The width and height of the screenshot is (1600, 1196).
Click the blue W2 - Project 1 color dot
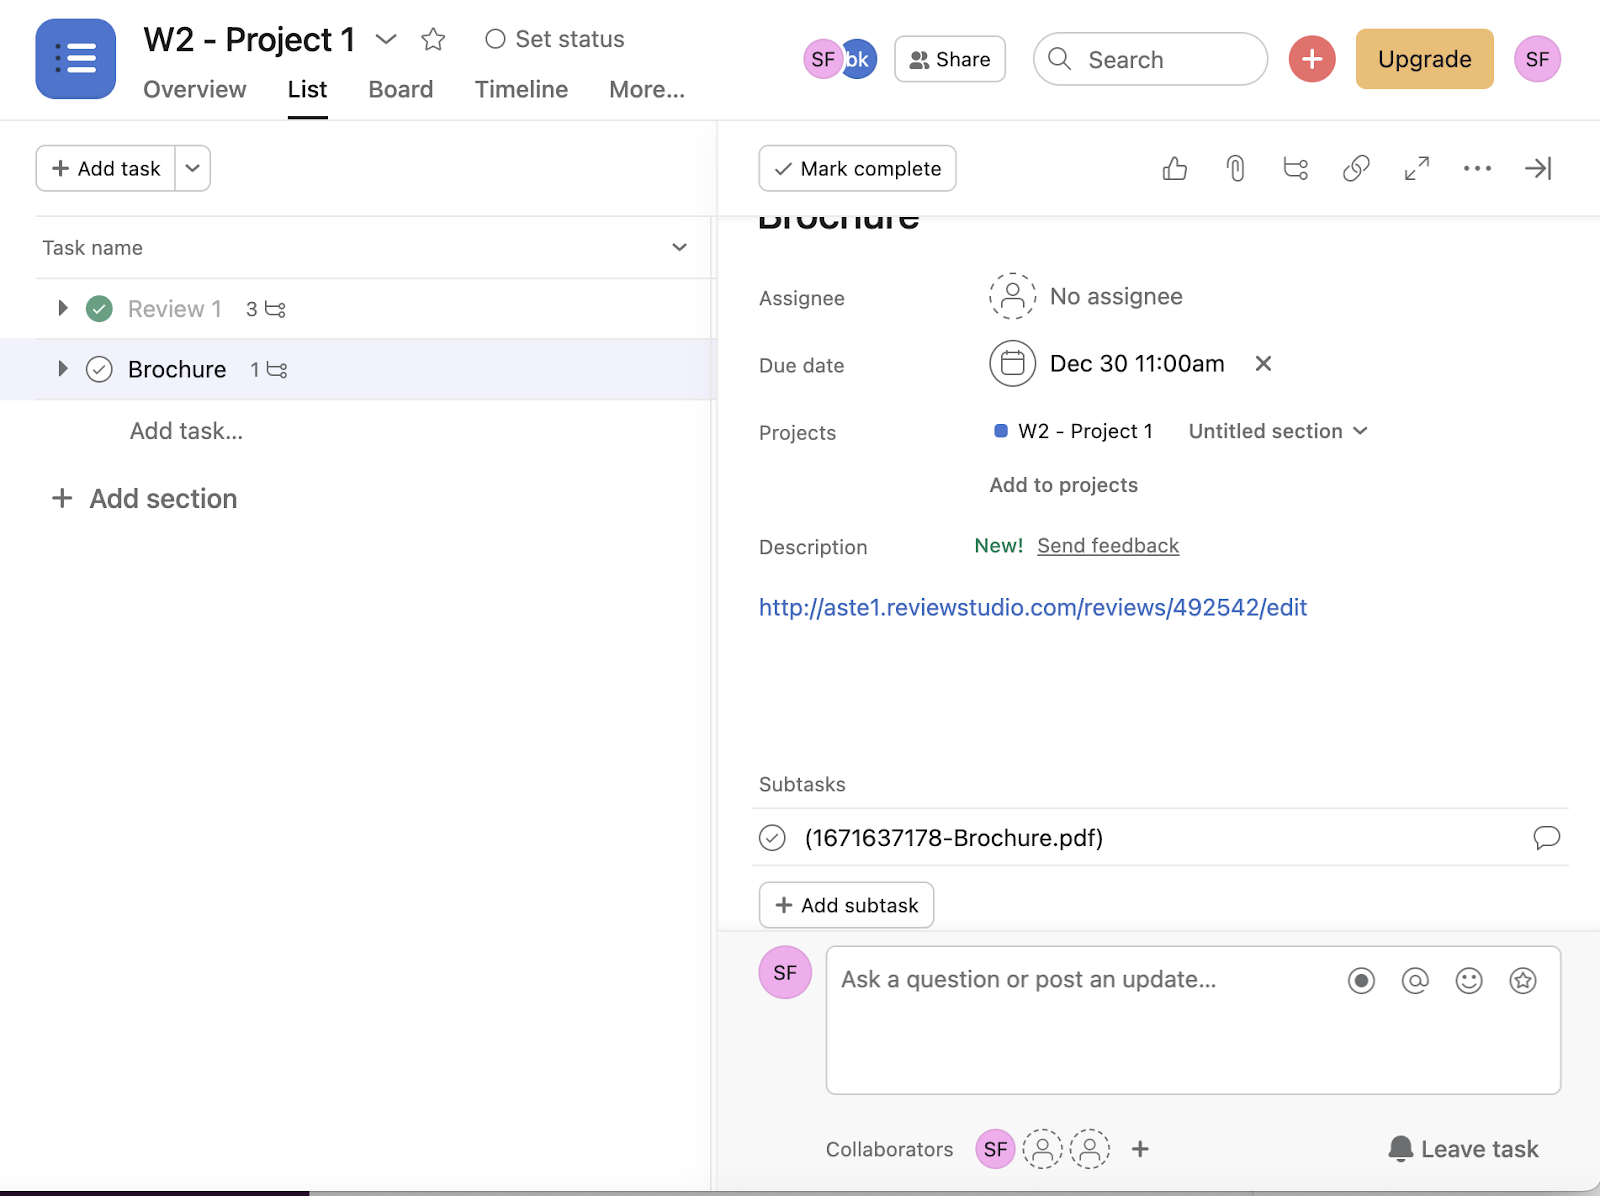(1001, 431)
